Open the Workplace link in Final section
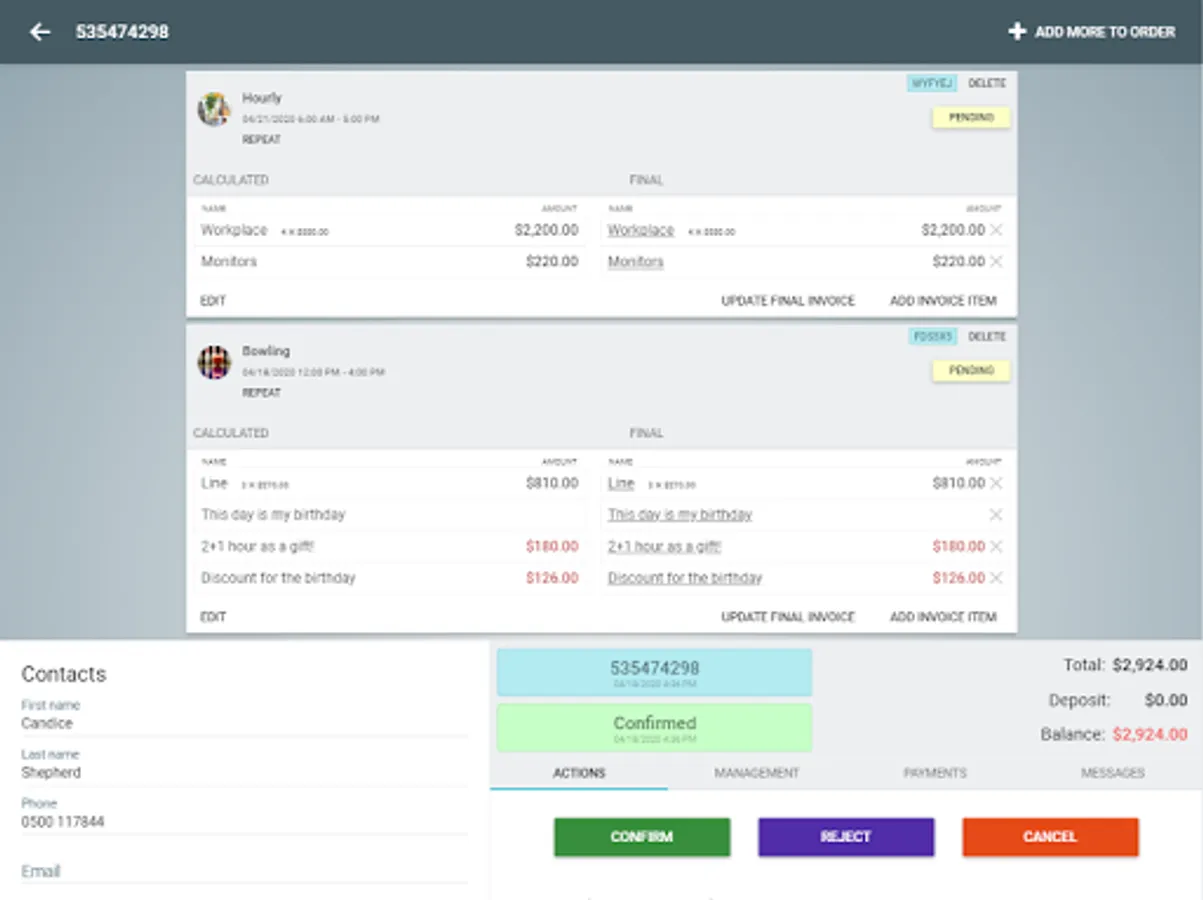Image resolution: width=1203 pixels, height=900 pixels. [641, 230]
